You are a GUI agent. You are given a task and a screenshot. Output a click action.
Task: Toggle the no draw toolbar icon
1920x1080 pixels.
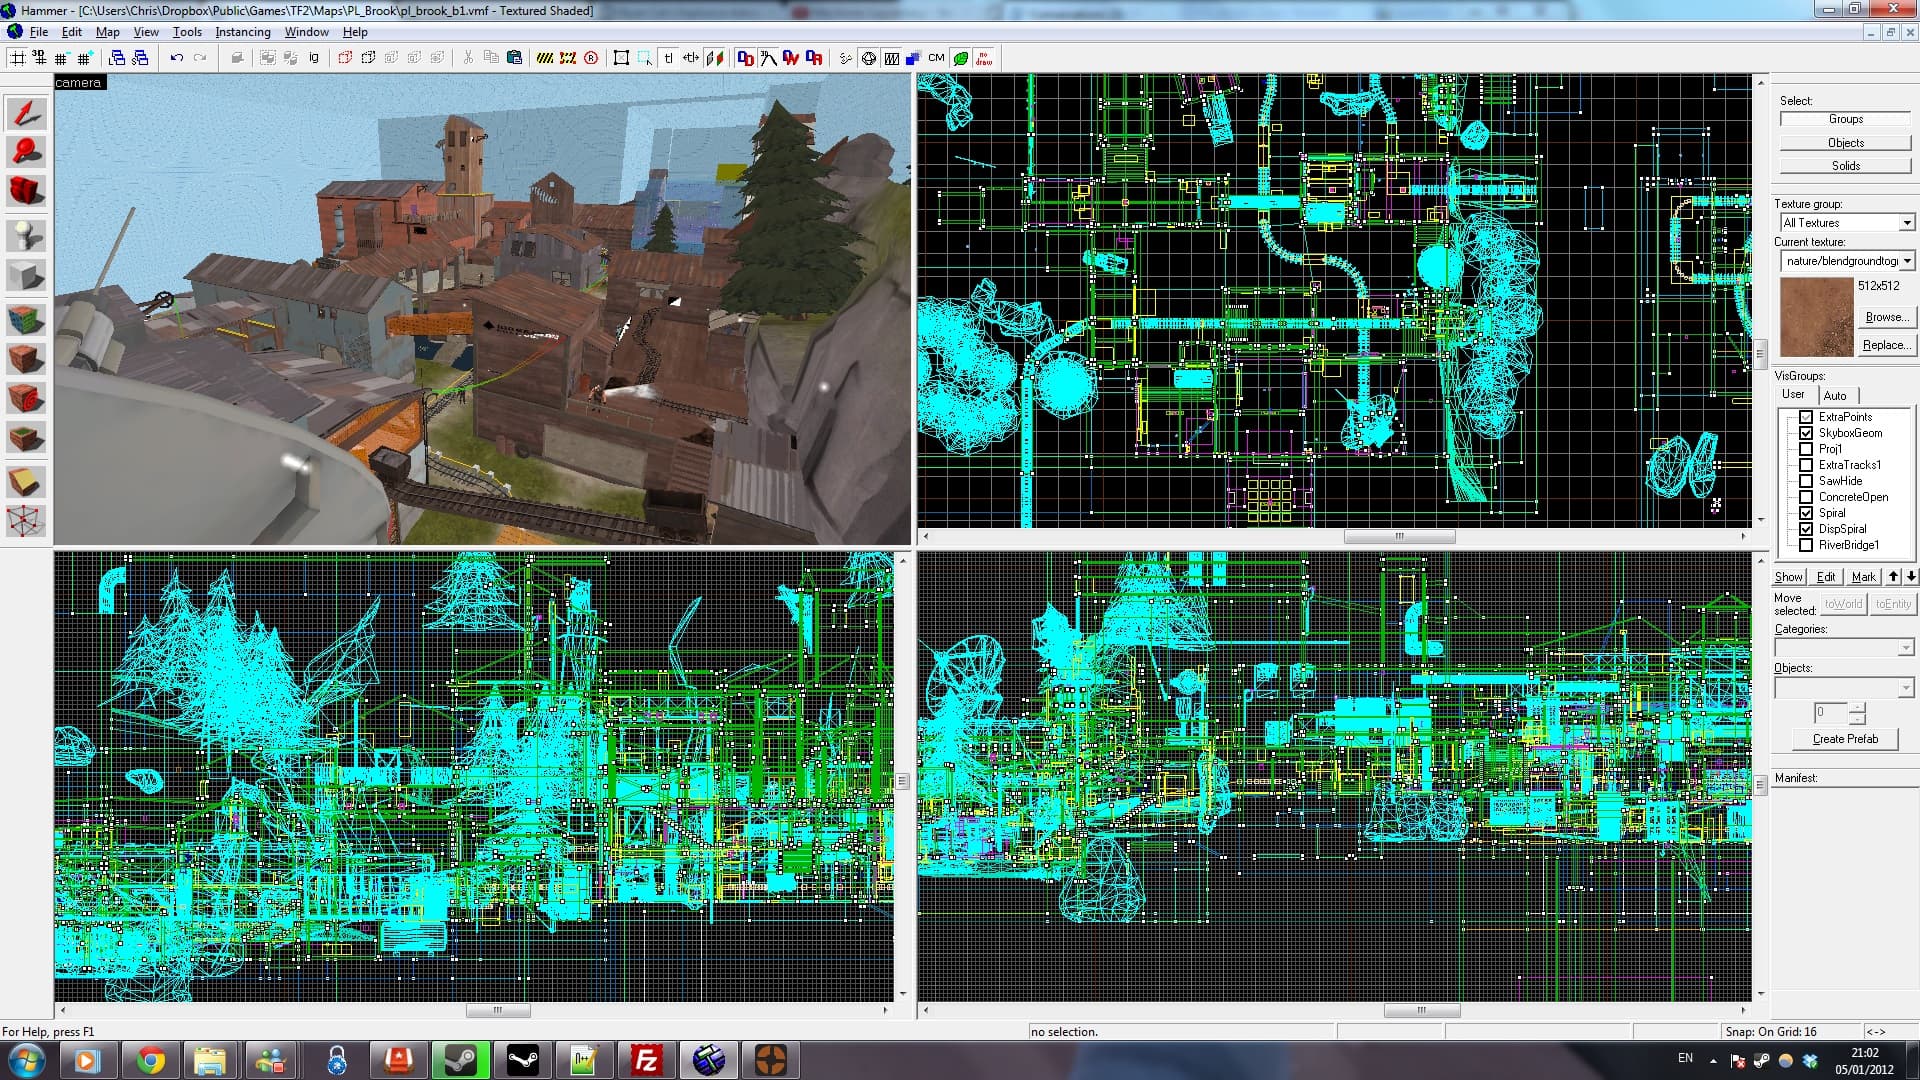point(984,58)
